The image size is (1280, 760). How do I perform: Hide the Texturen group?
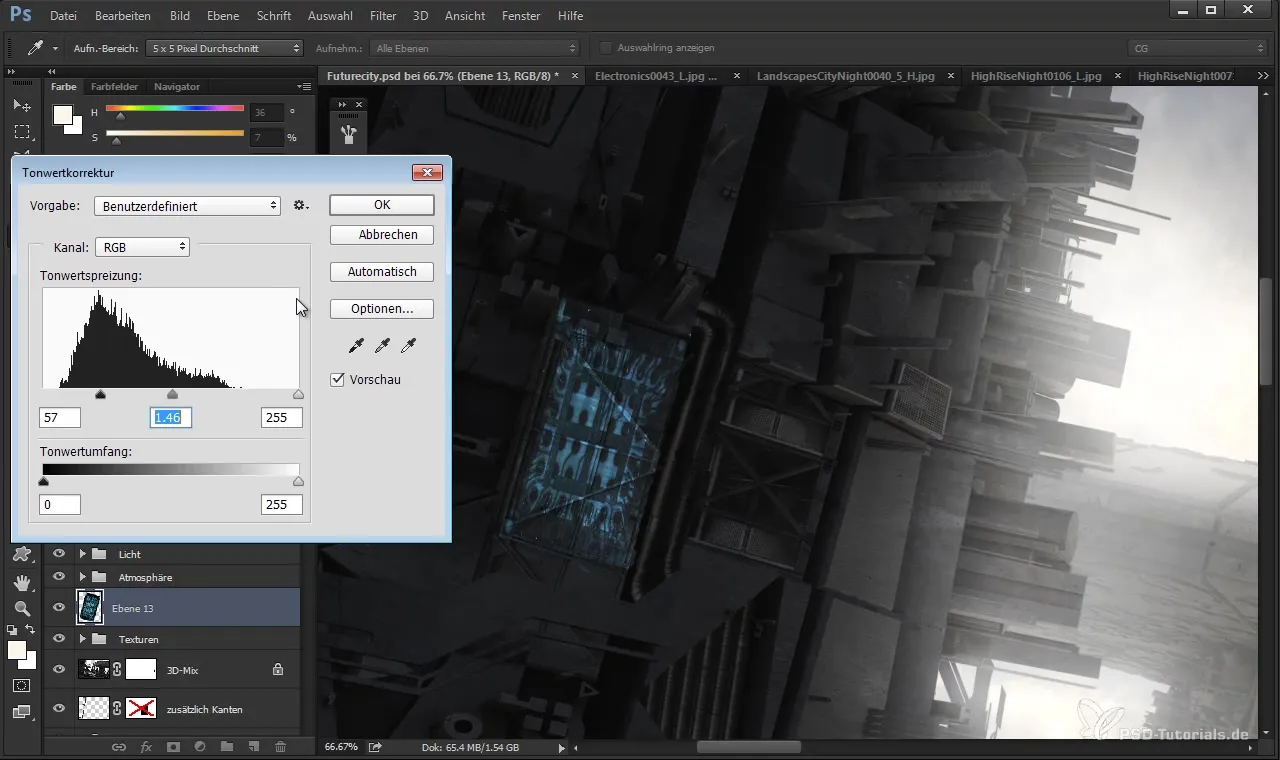pyautogui.click(x=59, y=638)
